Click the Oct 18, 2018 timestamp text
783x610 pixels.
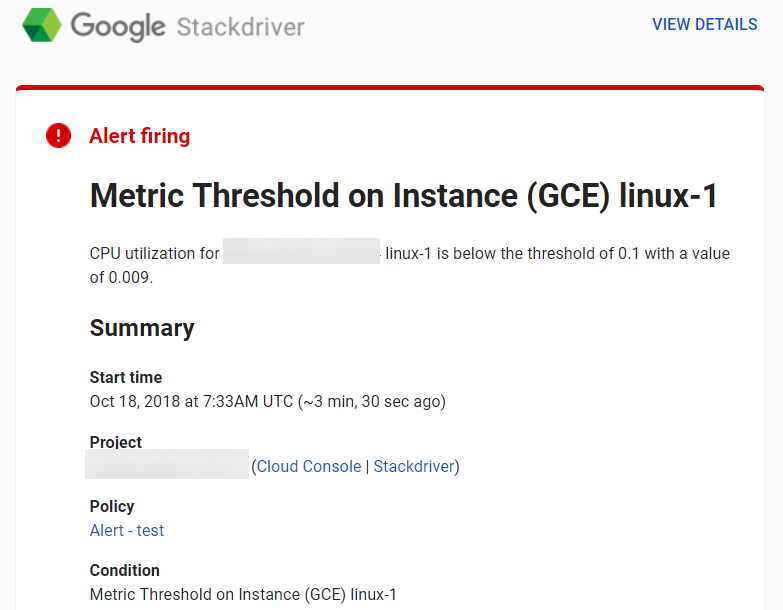click(268, 401)
